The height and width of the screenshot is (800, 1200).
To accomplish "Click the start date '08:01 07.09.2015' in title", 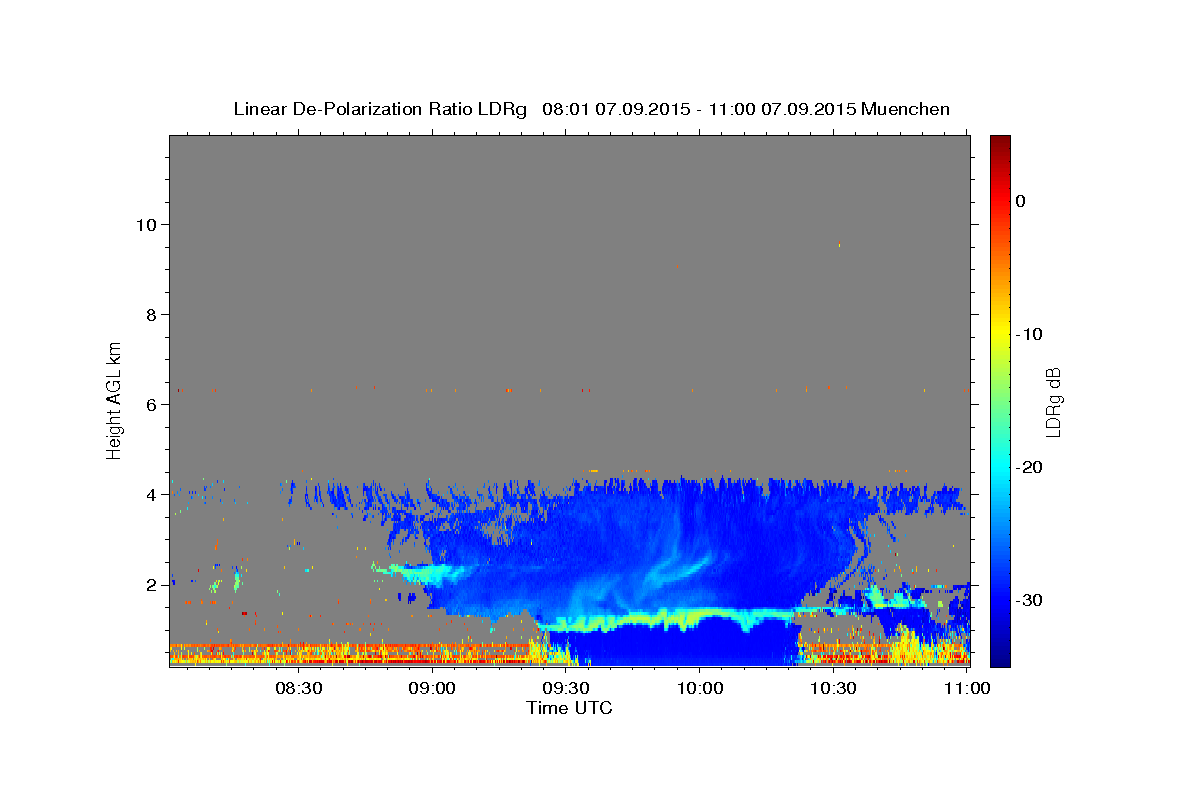I will (615, 109).
